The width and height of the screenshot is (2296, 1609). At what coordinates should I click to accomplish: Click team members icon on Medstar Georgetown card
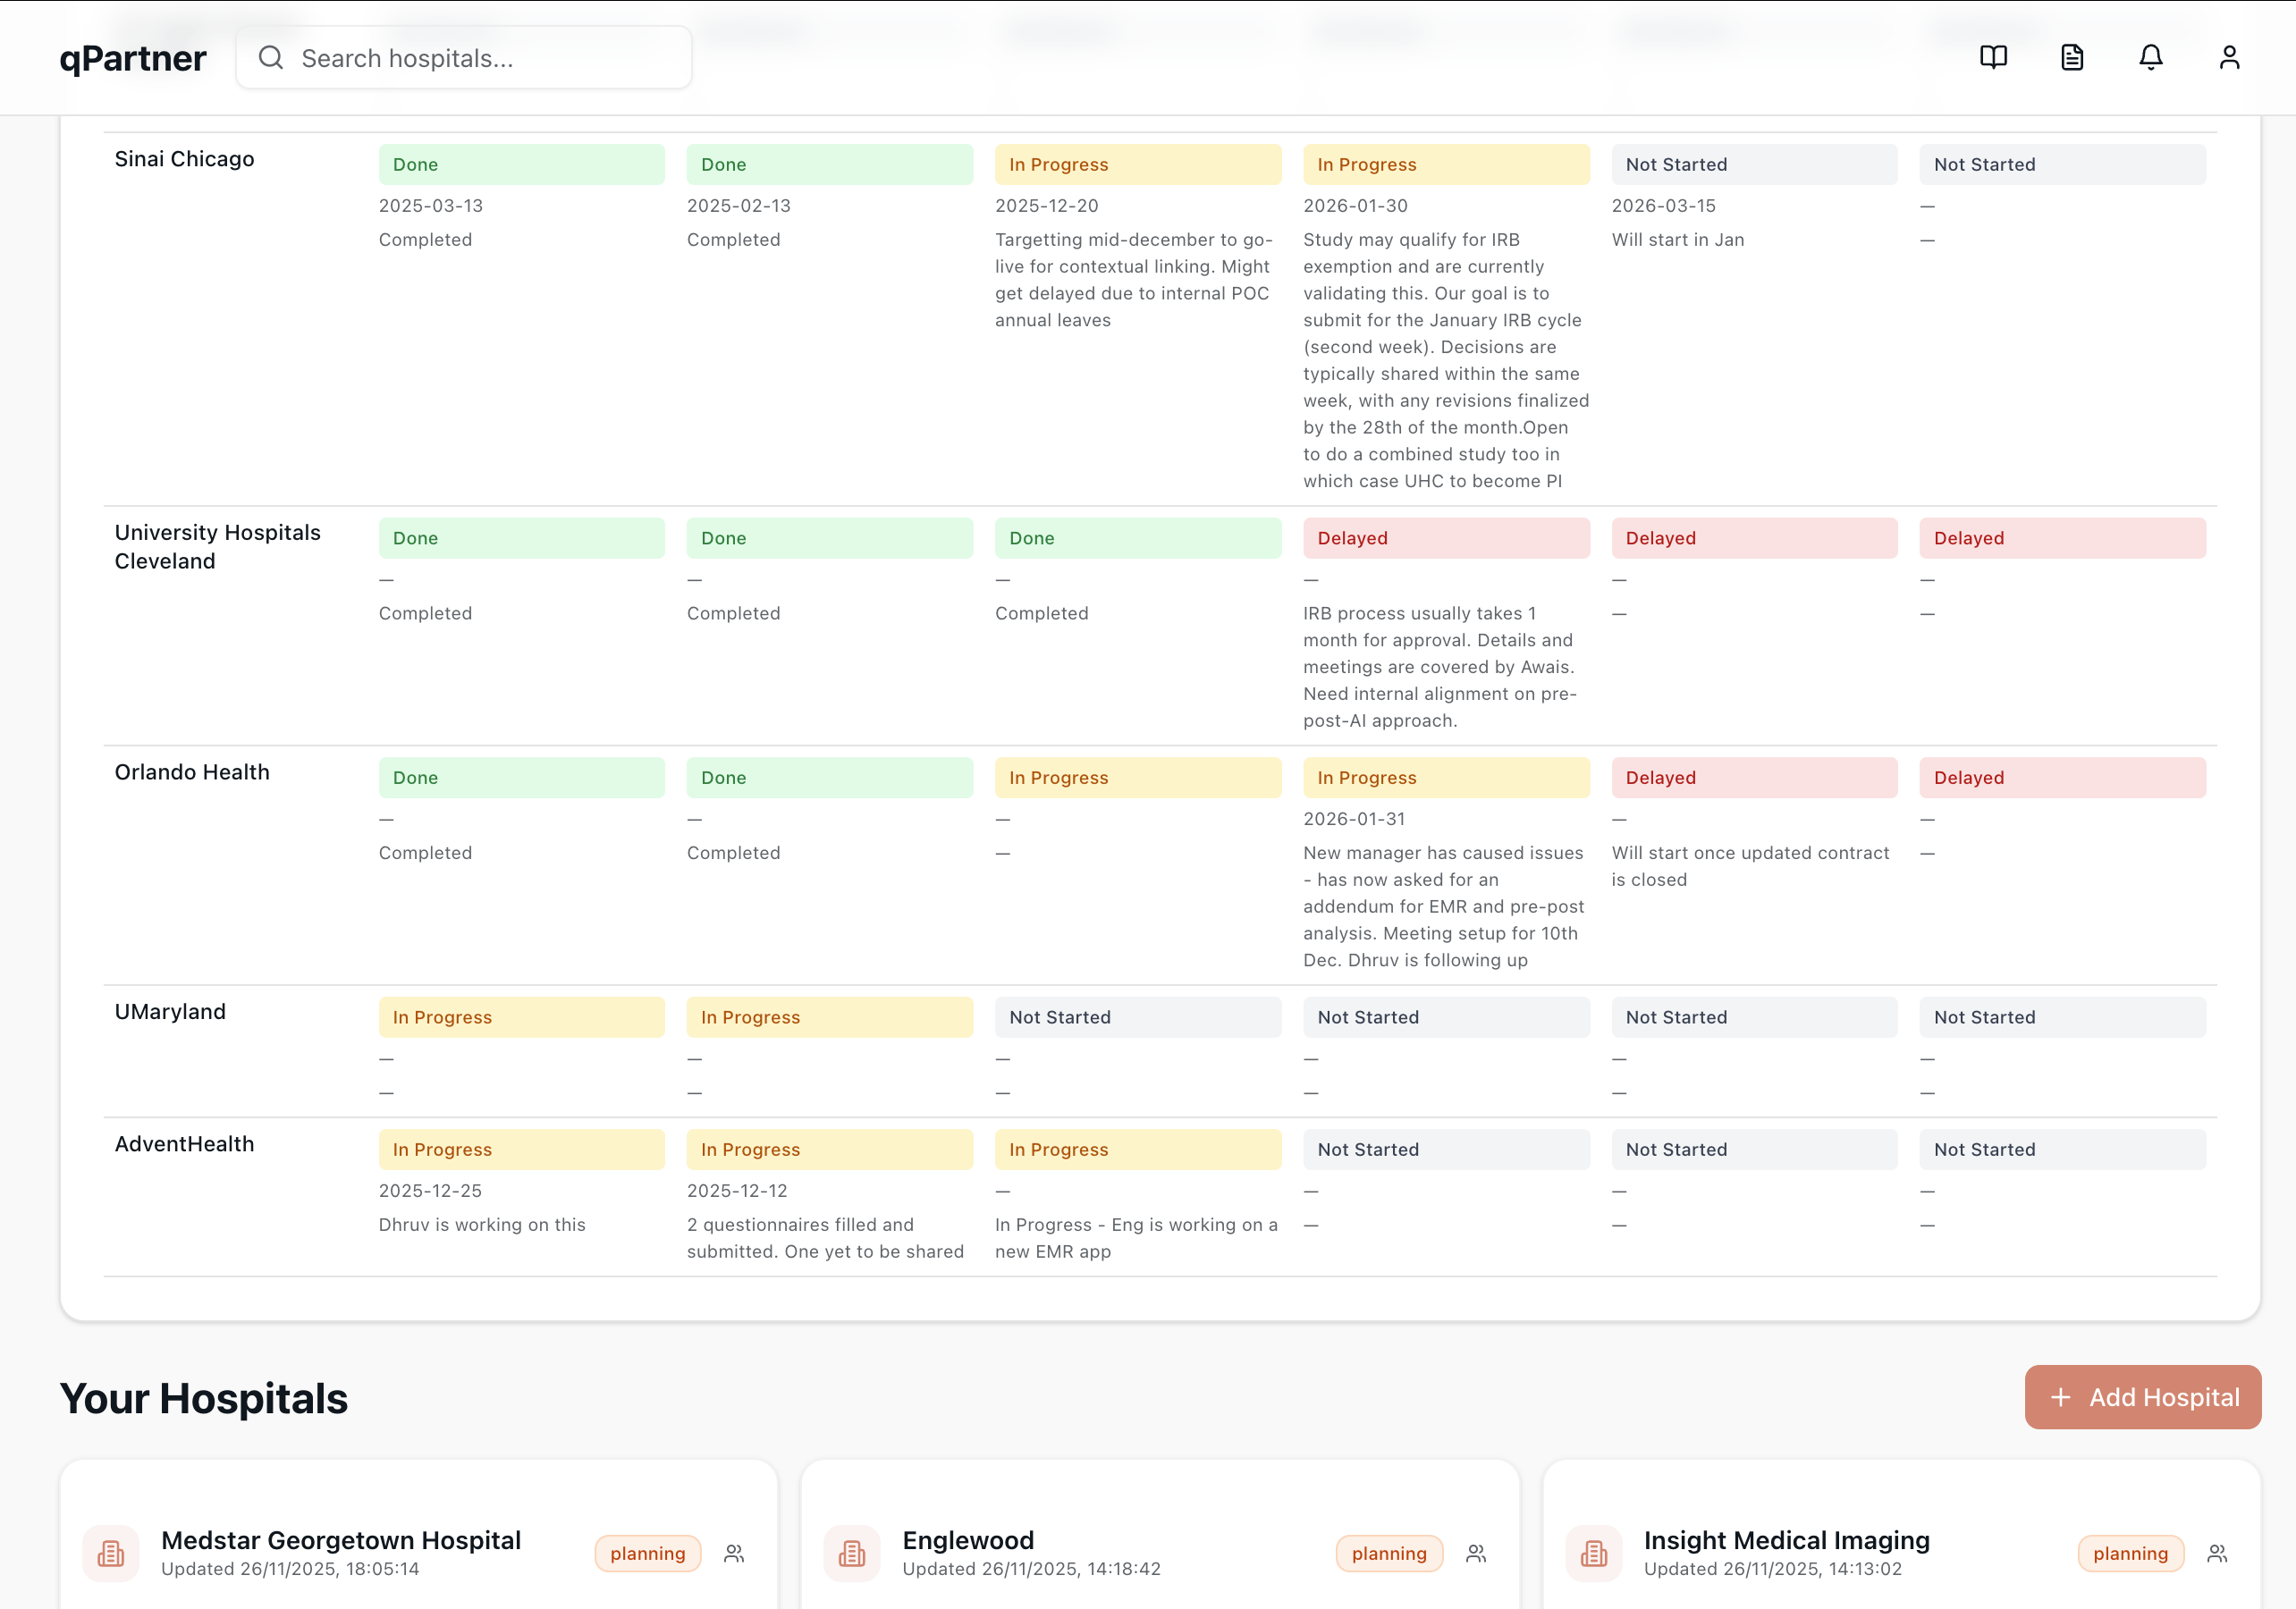pyautogui.click(x=734, y=1553)
